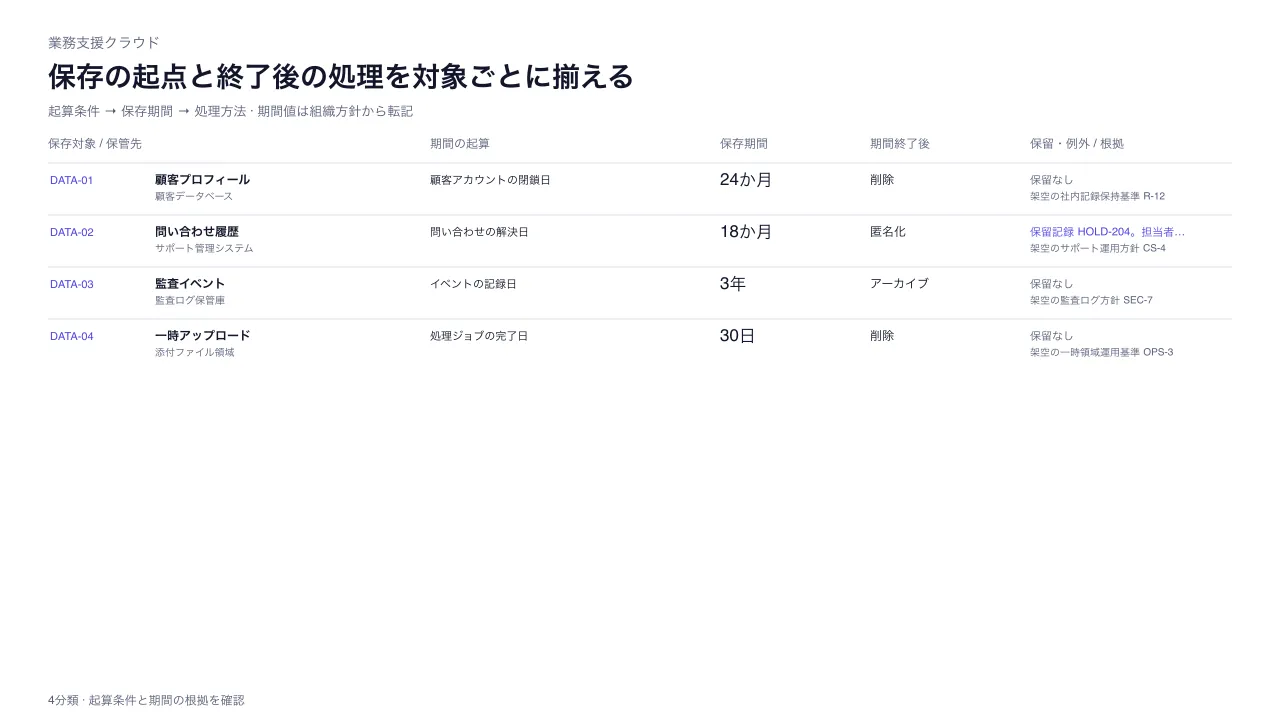Click the 匿名化 cell
Viewport: 1280px width, 720px height.
(888, 232)
